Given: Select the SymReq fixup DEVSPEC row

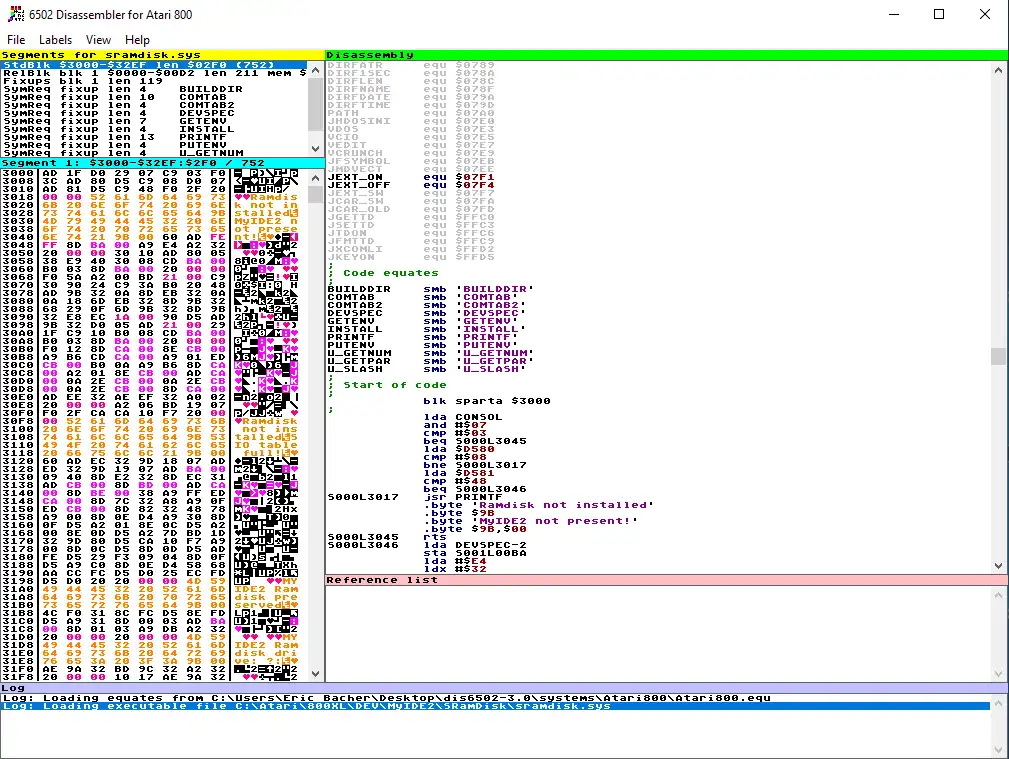Looking at the screenshot, I should click(x=154, y=113).
